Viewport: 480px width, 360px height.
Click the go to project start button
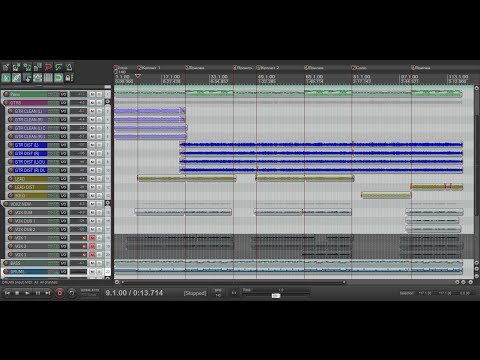click(7, 293)
